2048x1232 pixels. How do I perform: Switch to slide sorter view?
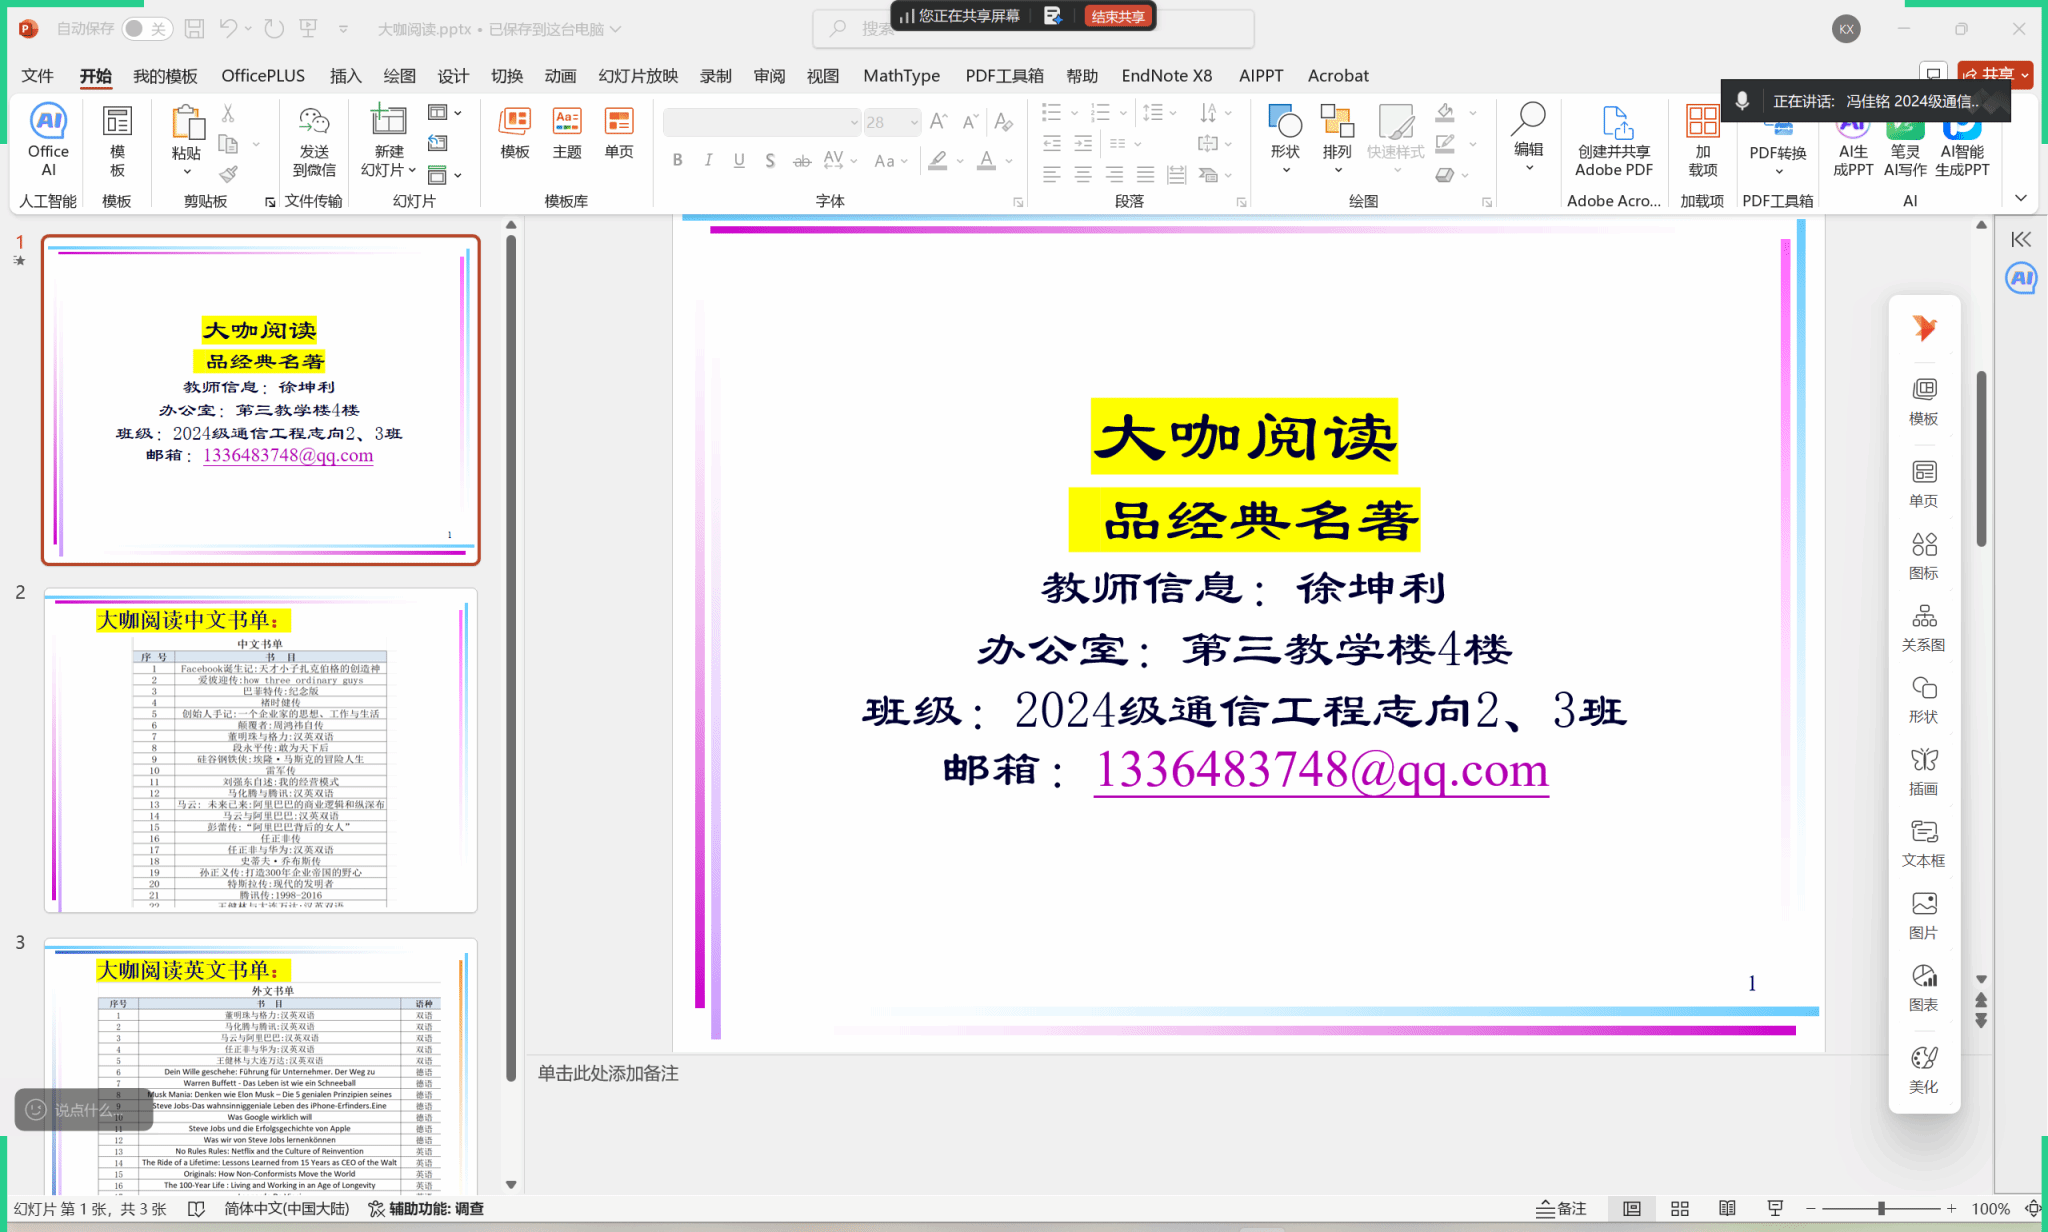1680,1208
